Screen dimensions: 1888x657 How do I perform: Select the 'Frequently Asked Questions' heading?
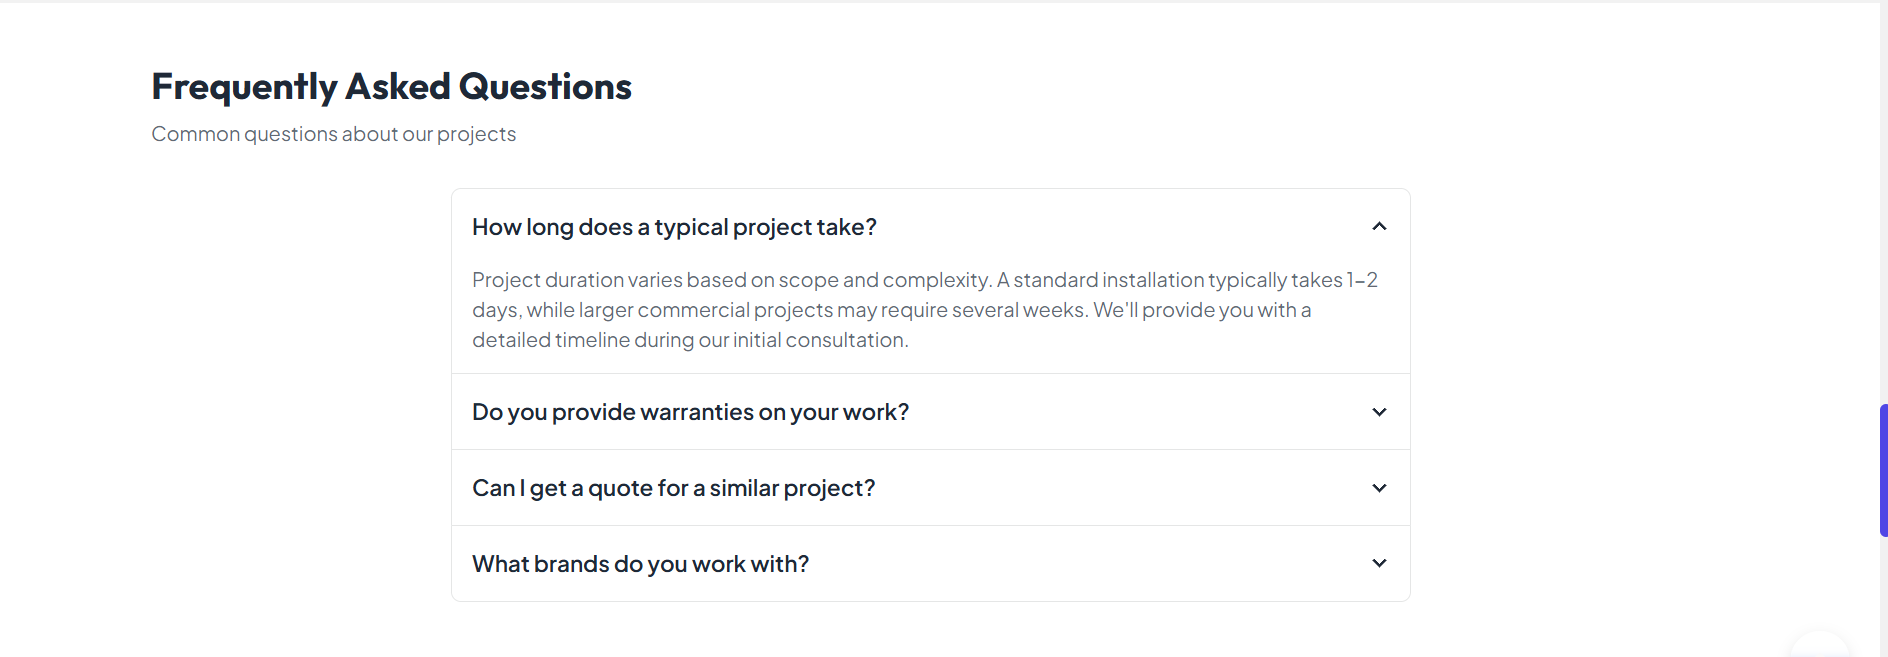[x=391, y=86]
